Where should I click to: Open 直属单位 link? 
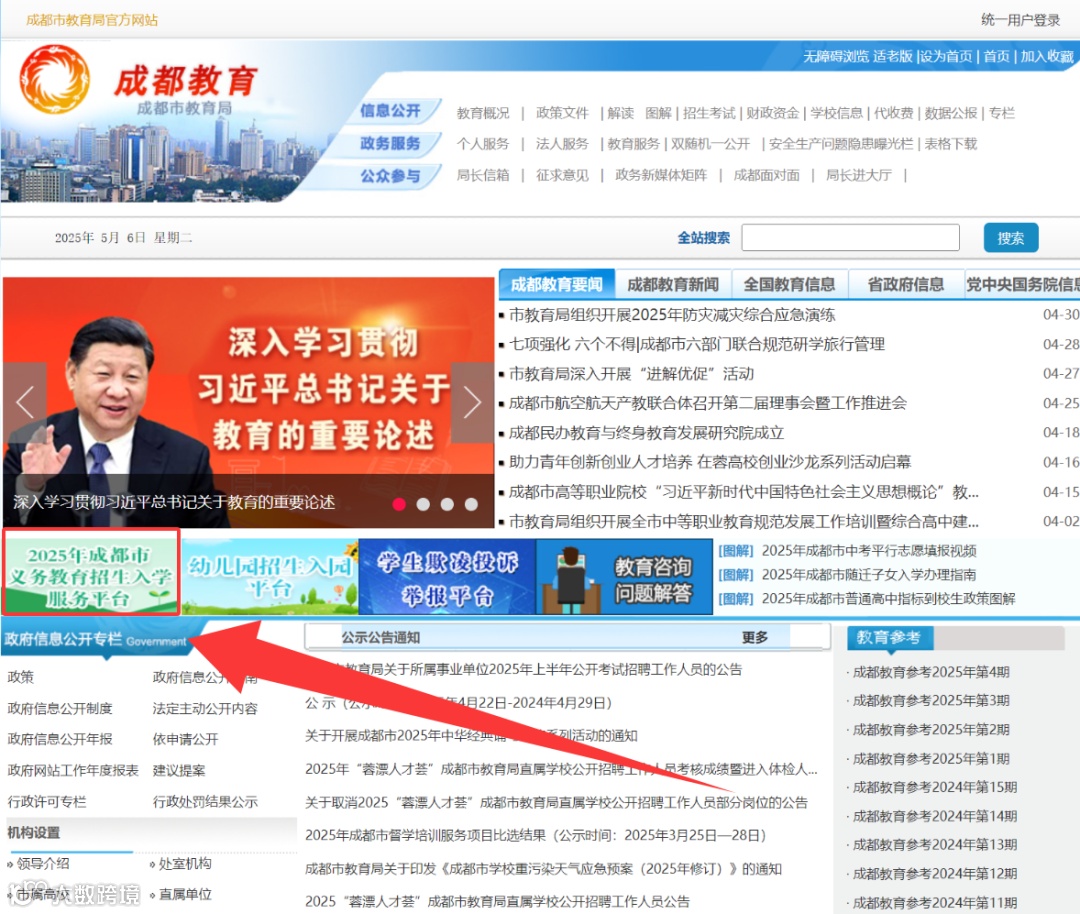click(185, 895)
